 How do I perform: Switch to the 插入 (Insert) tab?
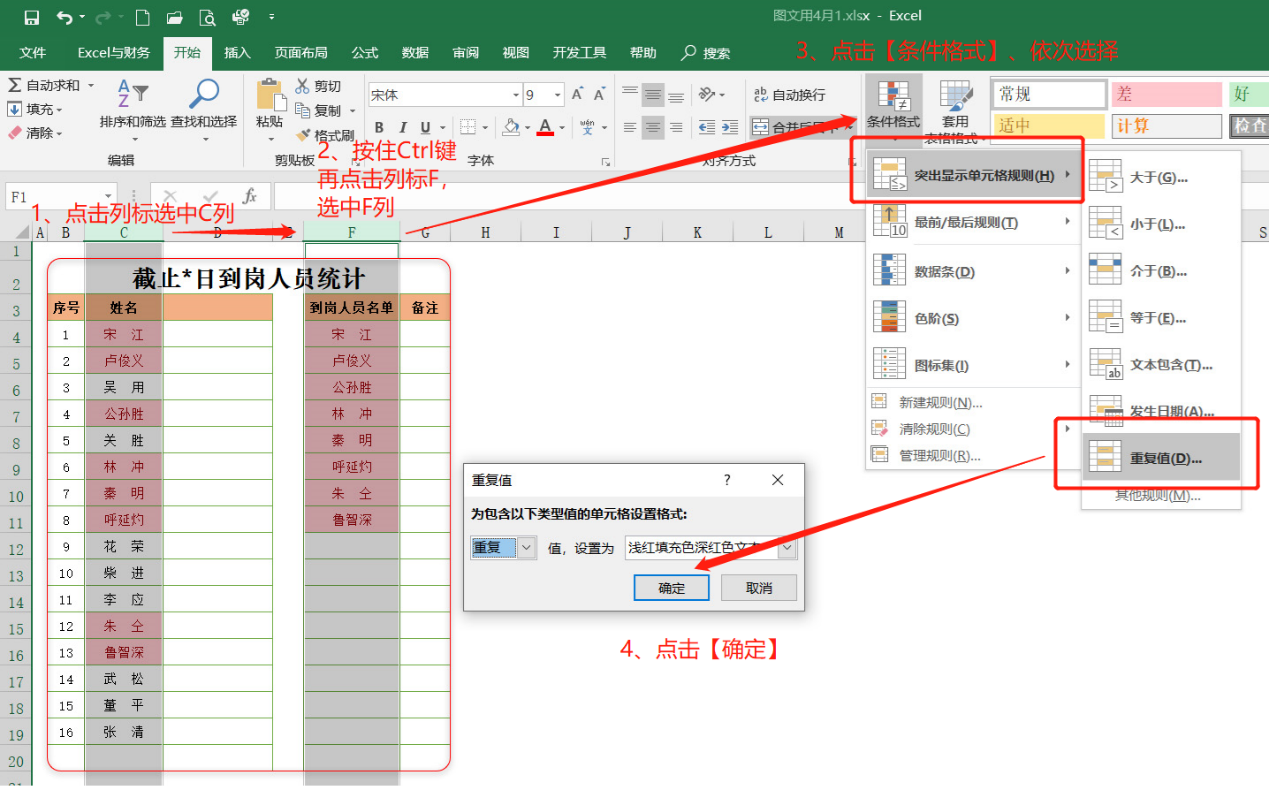pos(238,53)
